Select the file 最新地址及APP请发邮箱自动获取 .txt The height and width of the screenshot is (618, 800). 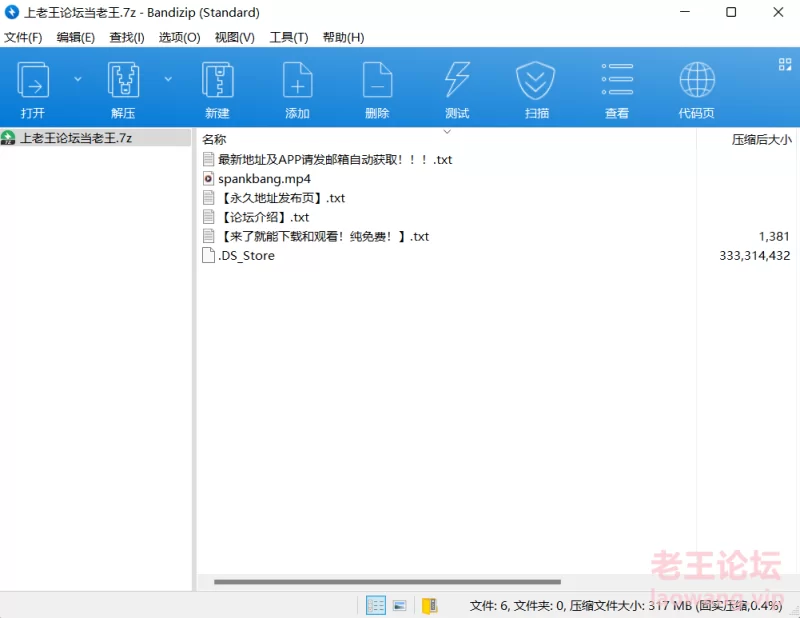[335, 160]
